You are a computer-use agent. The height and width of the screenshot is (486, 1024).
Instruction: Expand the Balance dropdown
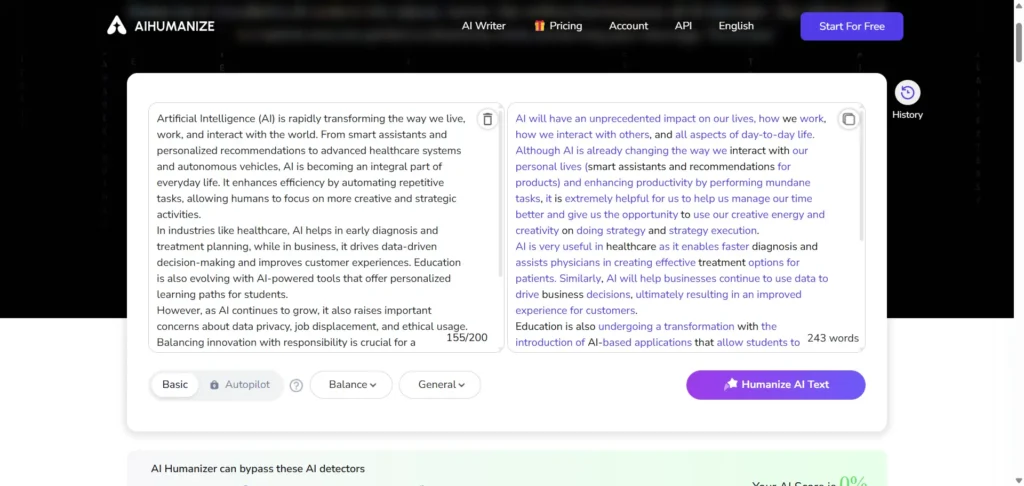pyautogui.click(x=351, y=385)
